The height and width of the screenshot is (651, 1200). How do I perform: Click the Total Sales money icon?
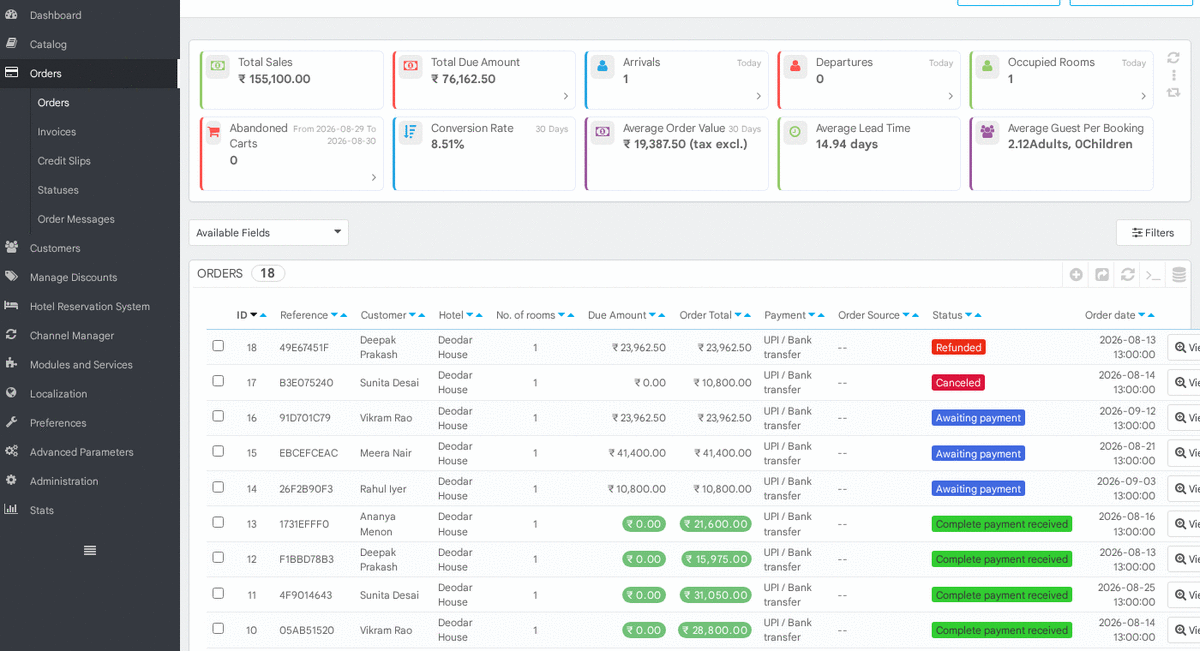(x=217, y=66)
